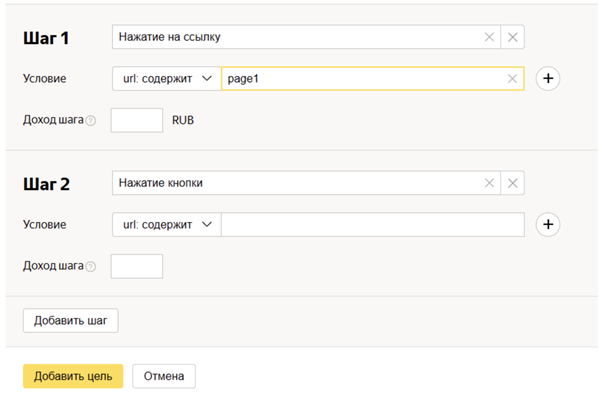This screenshot has width=602, height=404.
Task: Cancel with the 'Отмена' button
Action: (x=163, y=376)
